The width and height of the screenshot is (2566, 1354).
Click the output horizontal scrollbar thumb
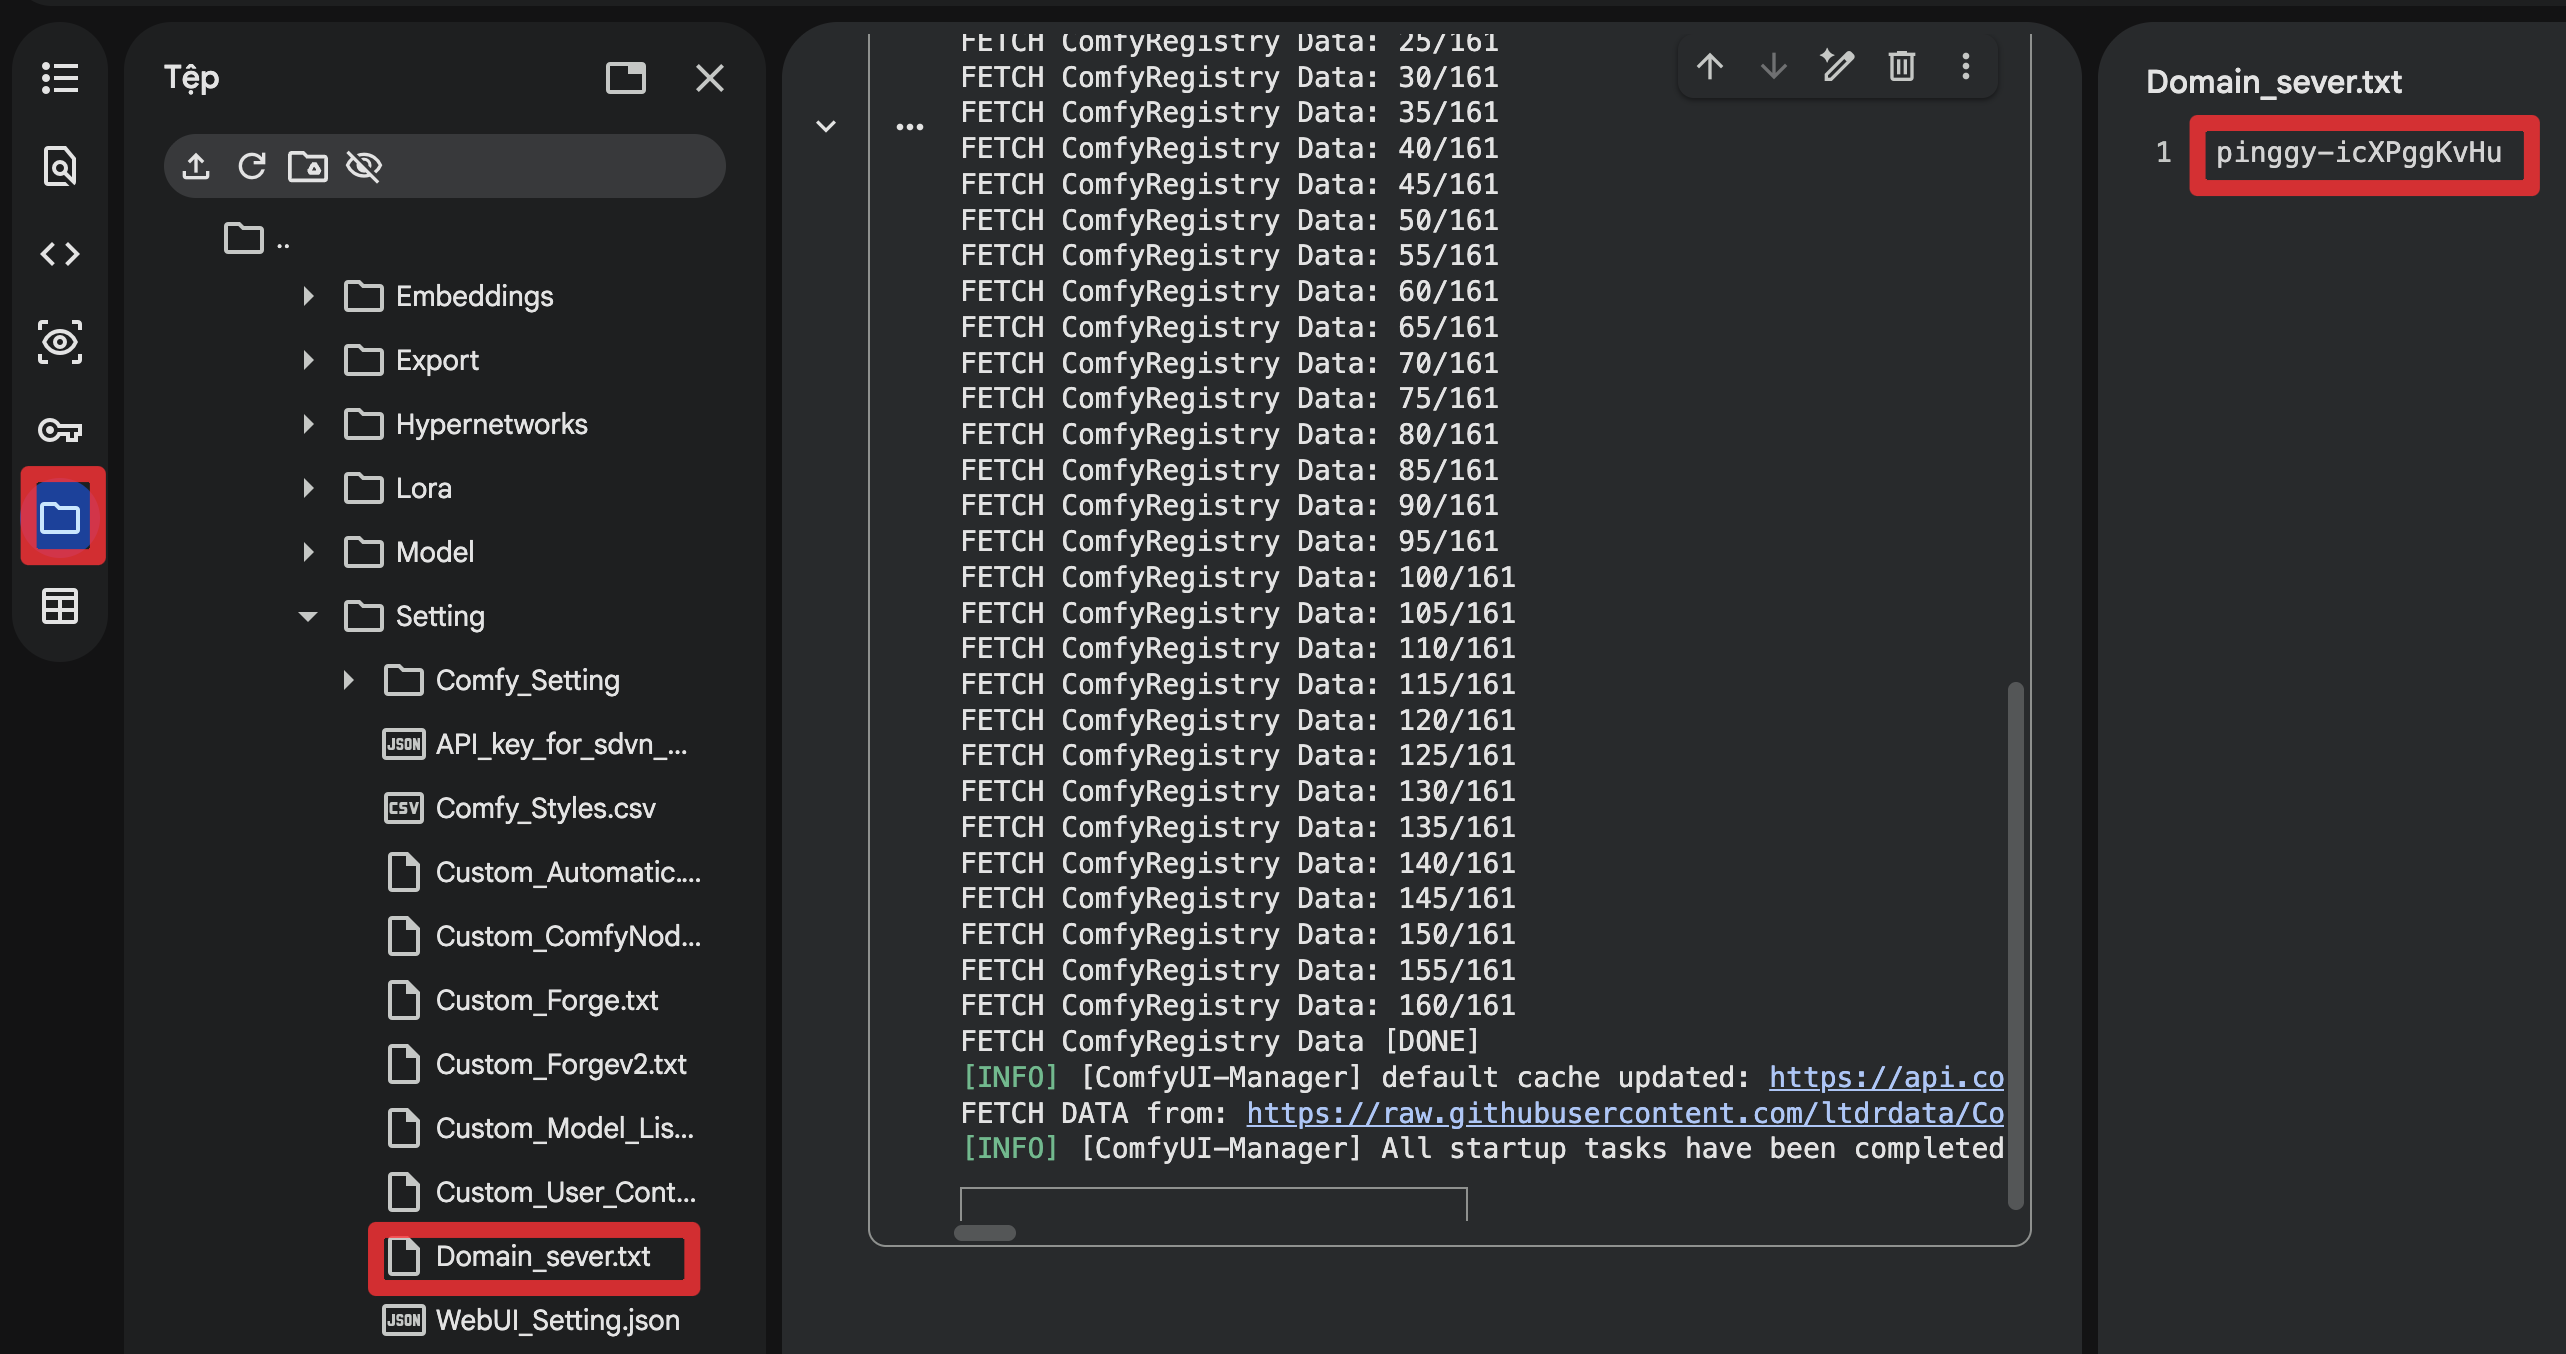click(x=985, y=1233)
